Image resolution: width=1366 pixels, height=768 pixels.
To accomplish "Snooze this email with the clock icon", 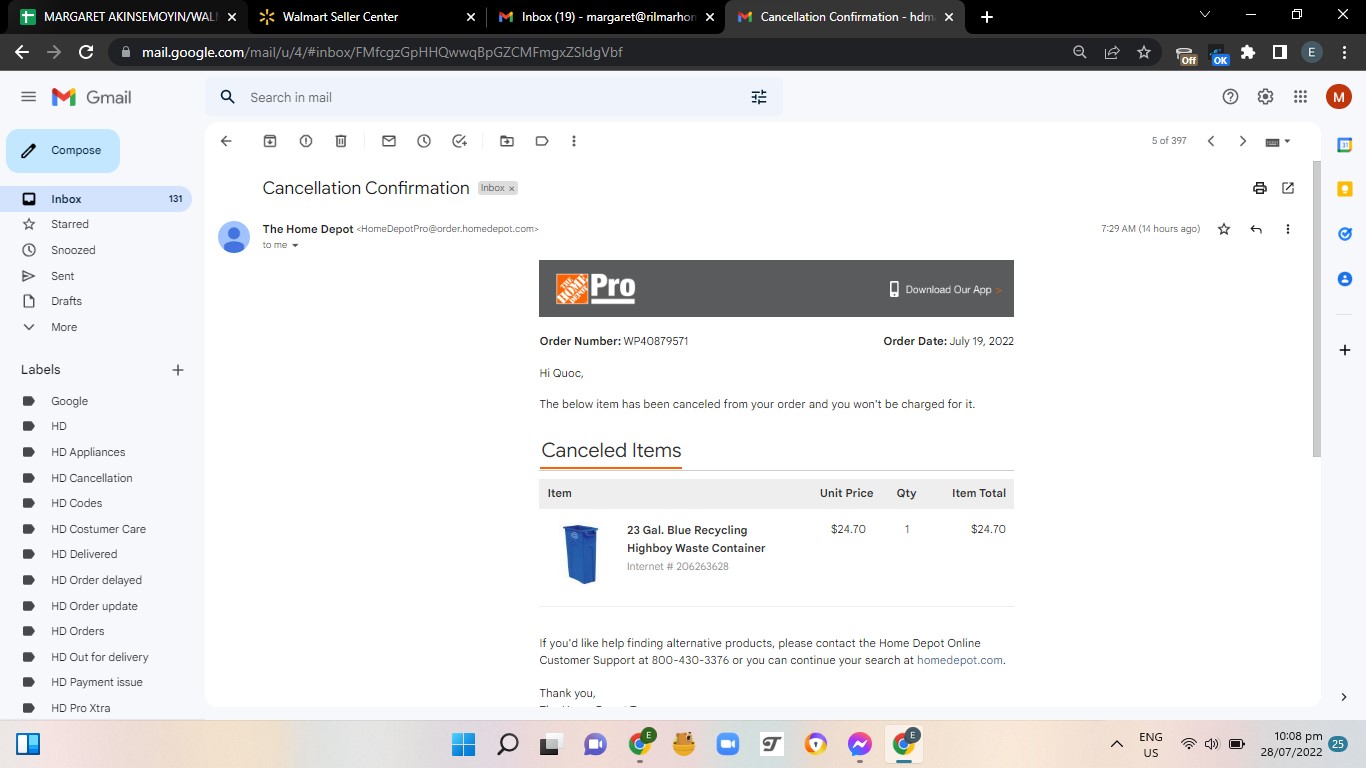I will (x=424, y=141).
